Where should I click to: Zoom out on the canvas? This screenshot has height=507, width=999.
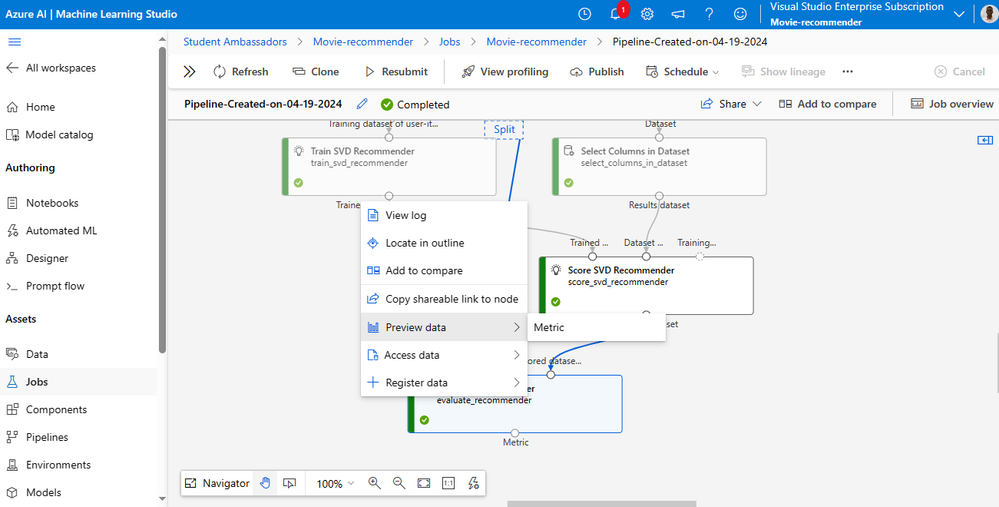pos(399,483)
